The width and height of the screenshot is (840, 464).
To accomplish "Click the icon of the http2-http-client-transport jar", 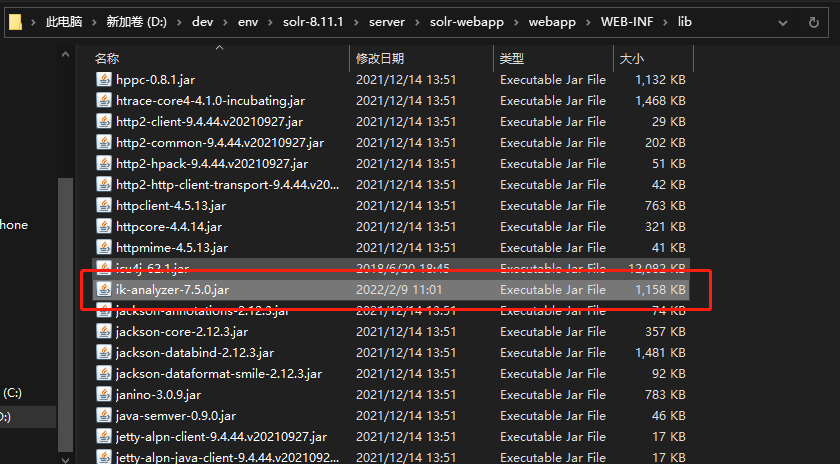I will [x=103, y=184].
